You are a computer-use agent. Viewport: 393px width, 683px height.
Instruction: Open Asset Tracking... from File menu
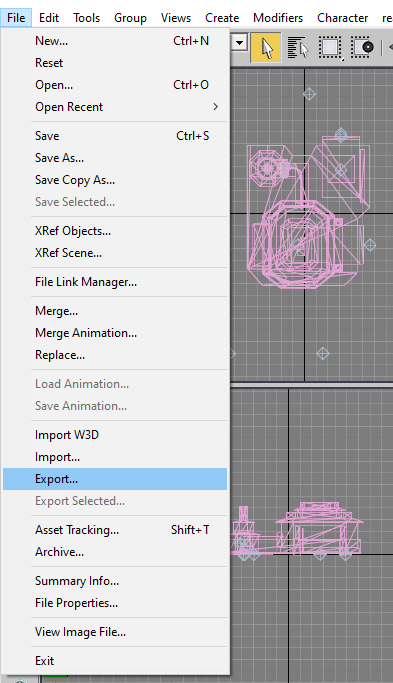coord(115,530)
